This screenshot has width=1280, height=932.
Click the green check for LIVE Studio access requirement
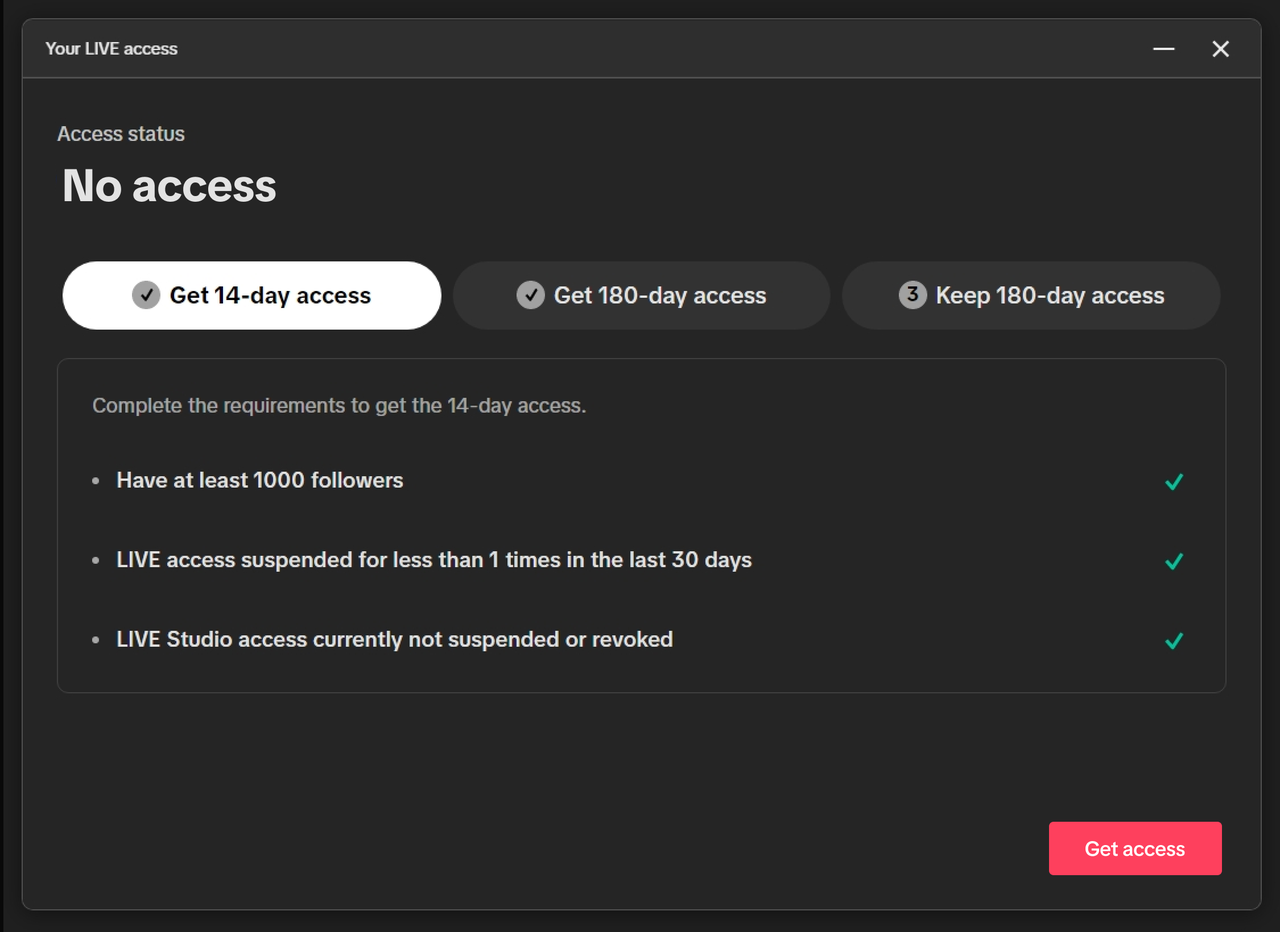[x=1174, y=641]
